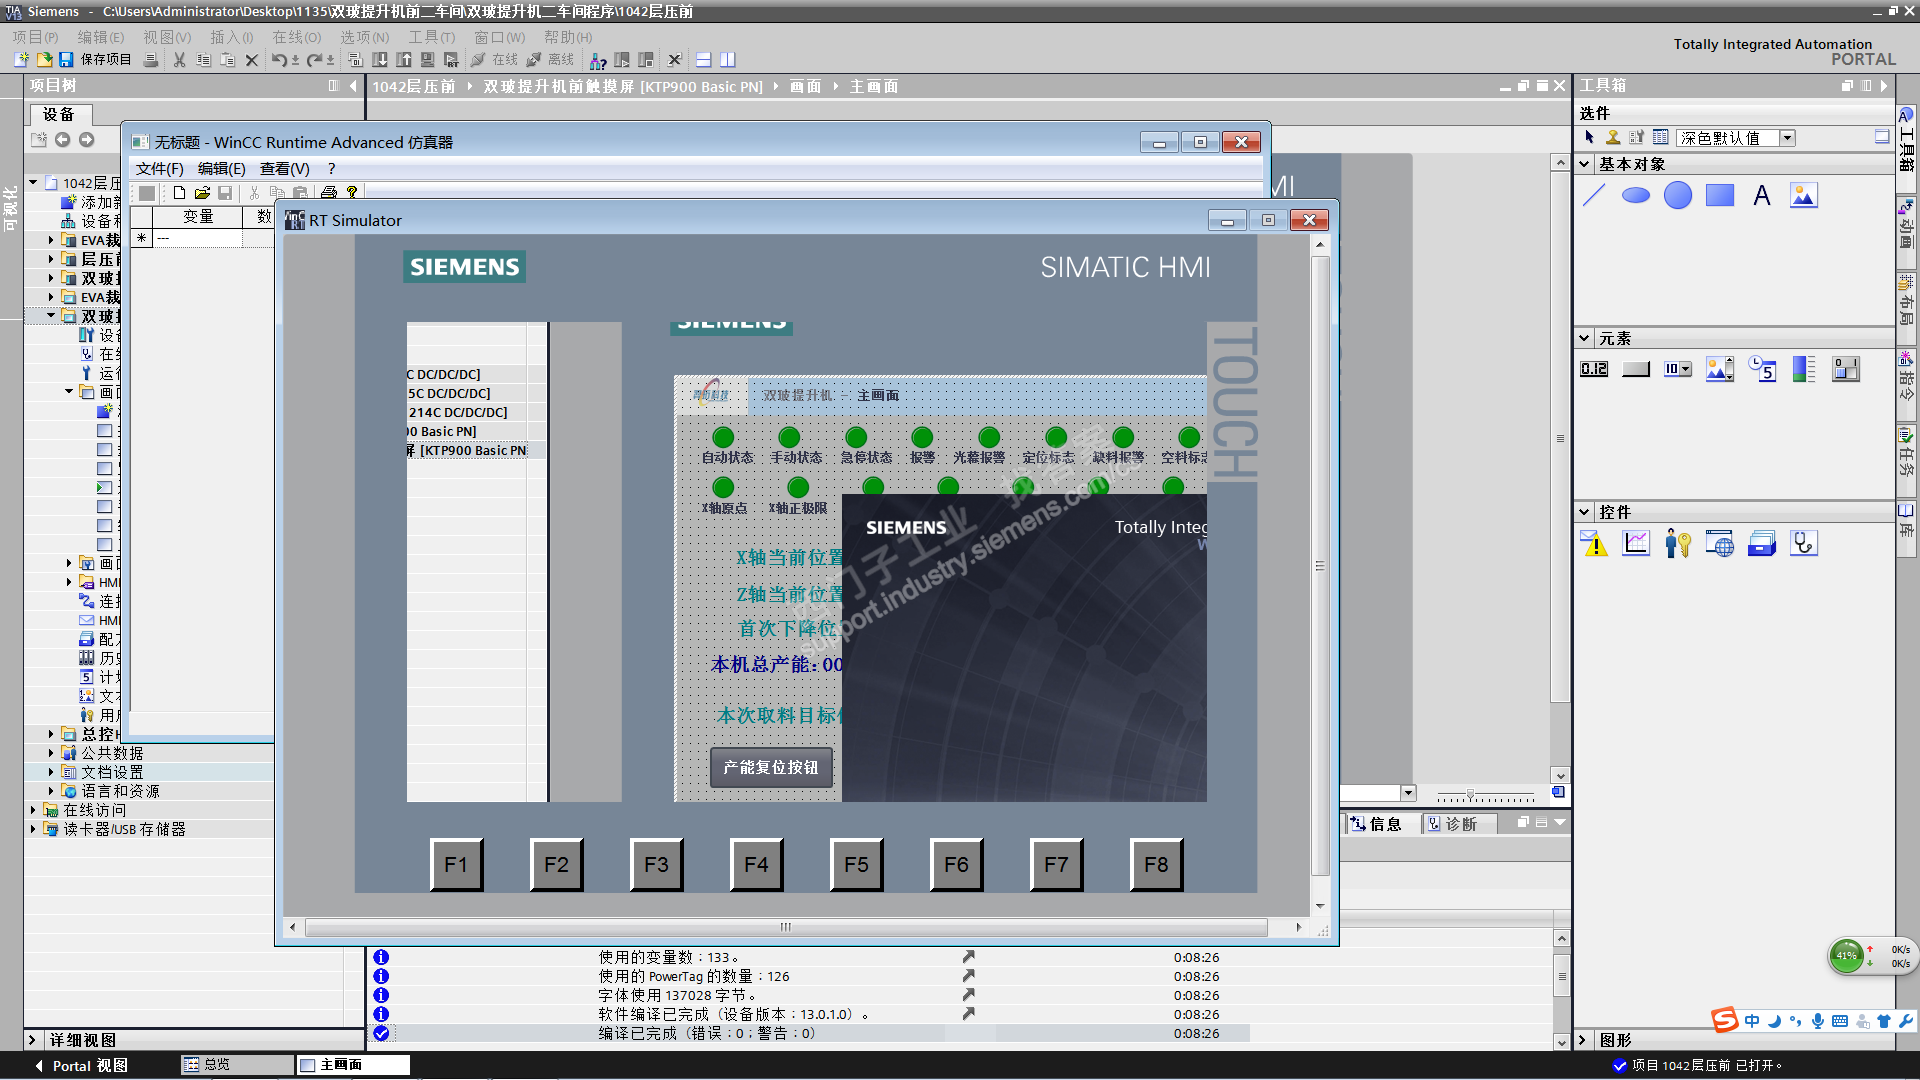
Task: Select the Switch element icon
Action: point(1846,370)
